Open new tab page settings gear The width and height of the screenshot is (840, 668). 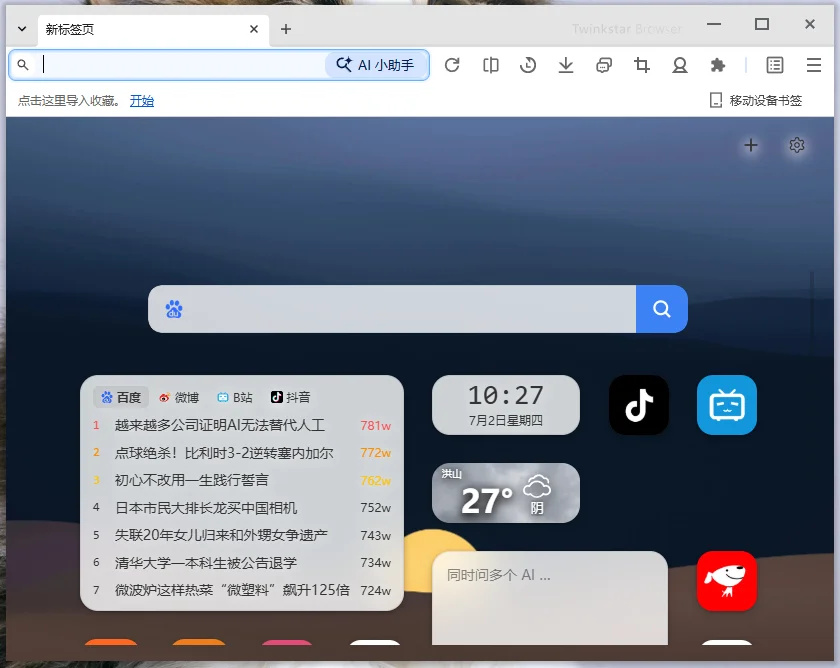[x=797, y=145]
